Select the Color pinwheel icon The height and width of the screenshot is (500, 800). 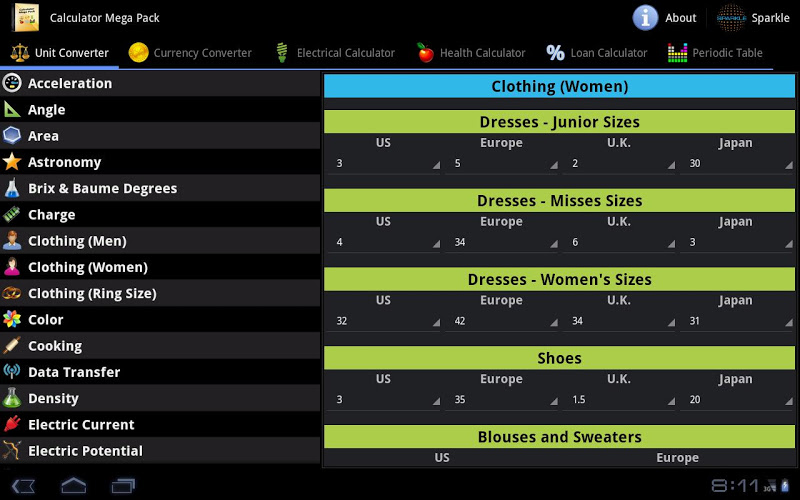12,319
